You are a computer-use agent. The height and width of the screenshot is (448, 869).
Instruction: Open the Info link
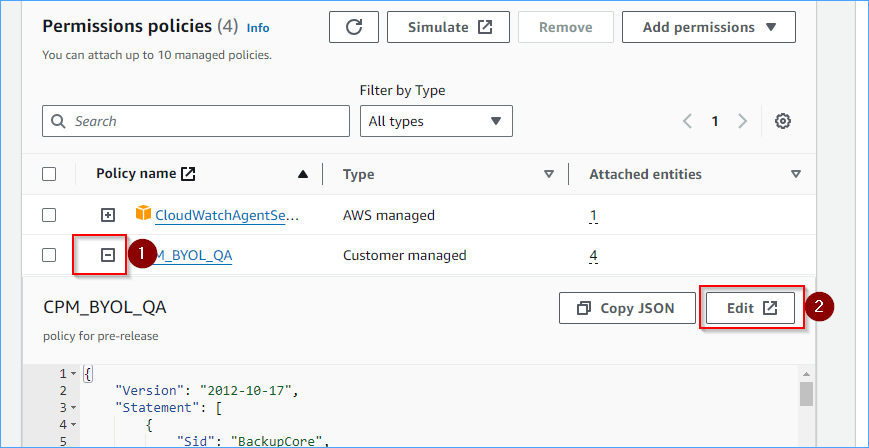point(258,28)
